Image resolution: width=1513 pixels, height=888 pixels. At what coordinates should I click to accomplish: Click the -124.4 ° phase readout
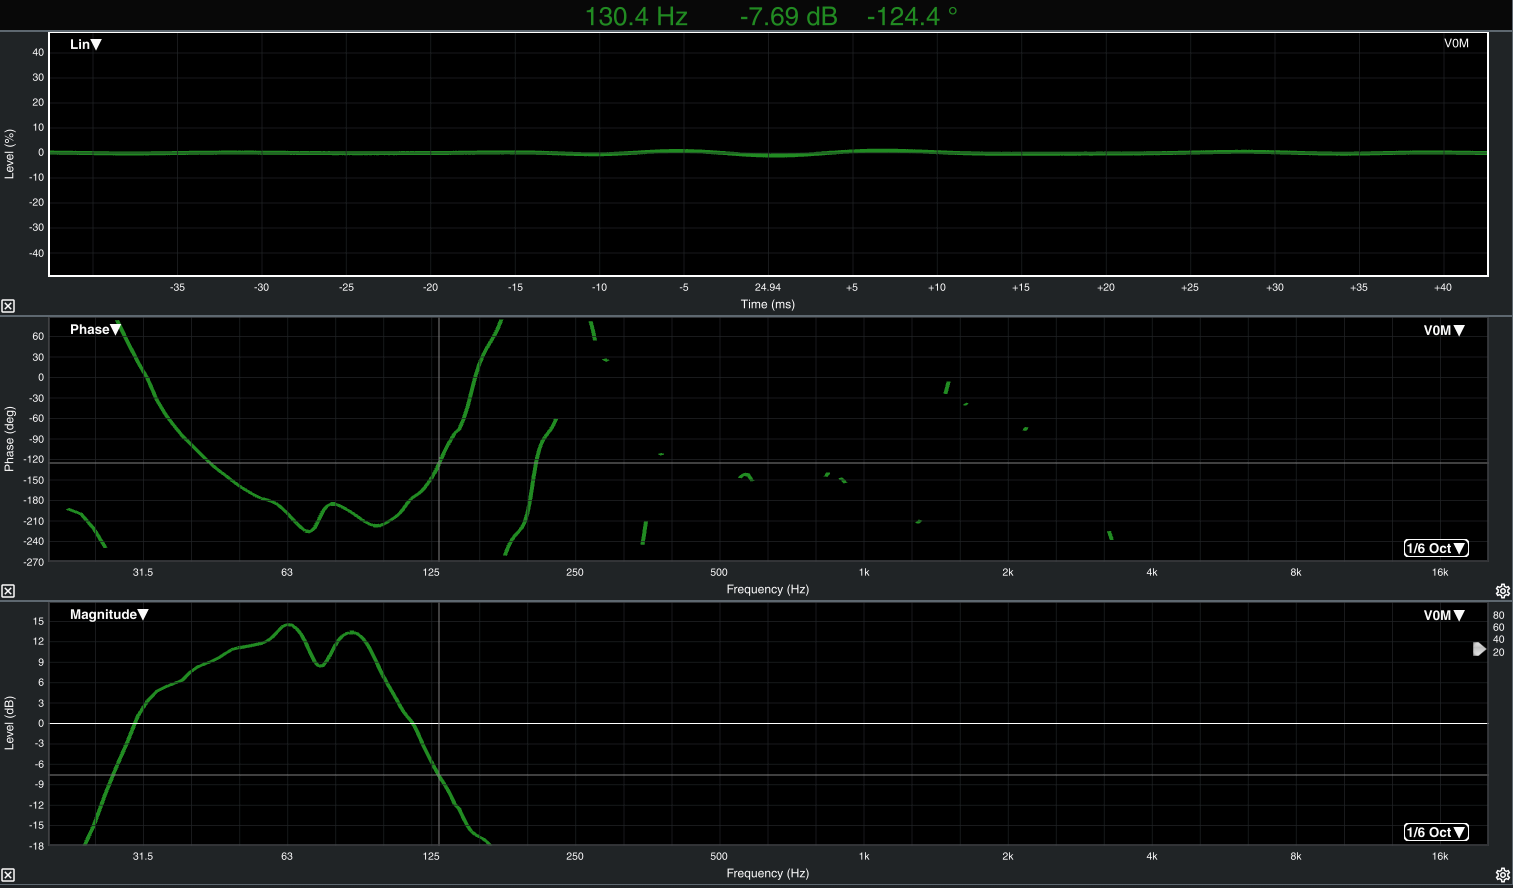pyautogui.click(x=912, y=16)
